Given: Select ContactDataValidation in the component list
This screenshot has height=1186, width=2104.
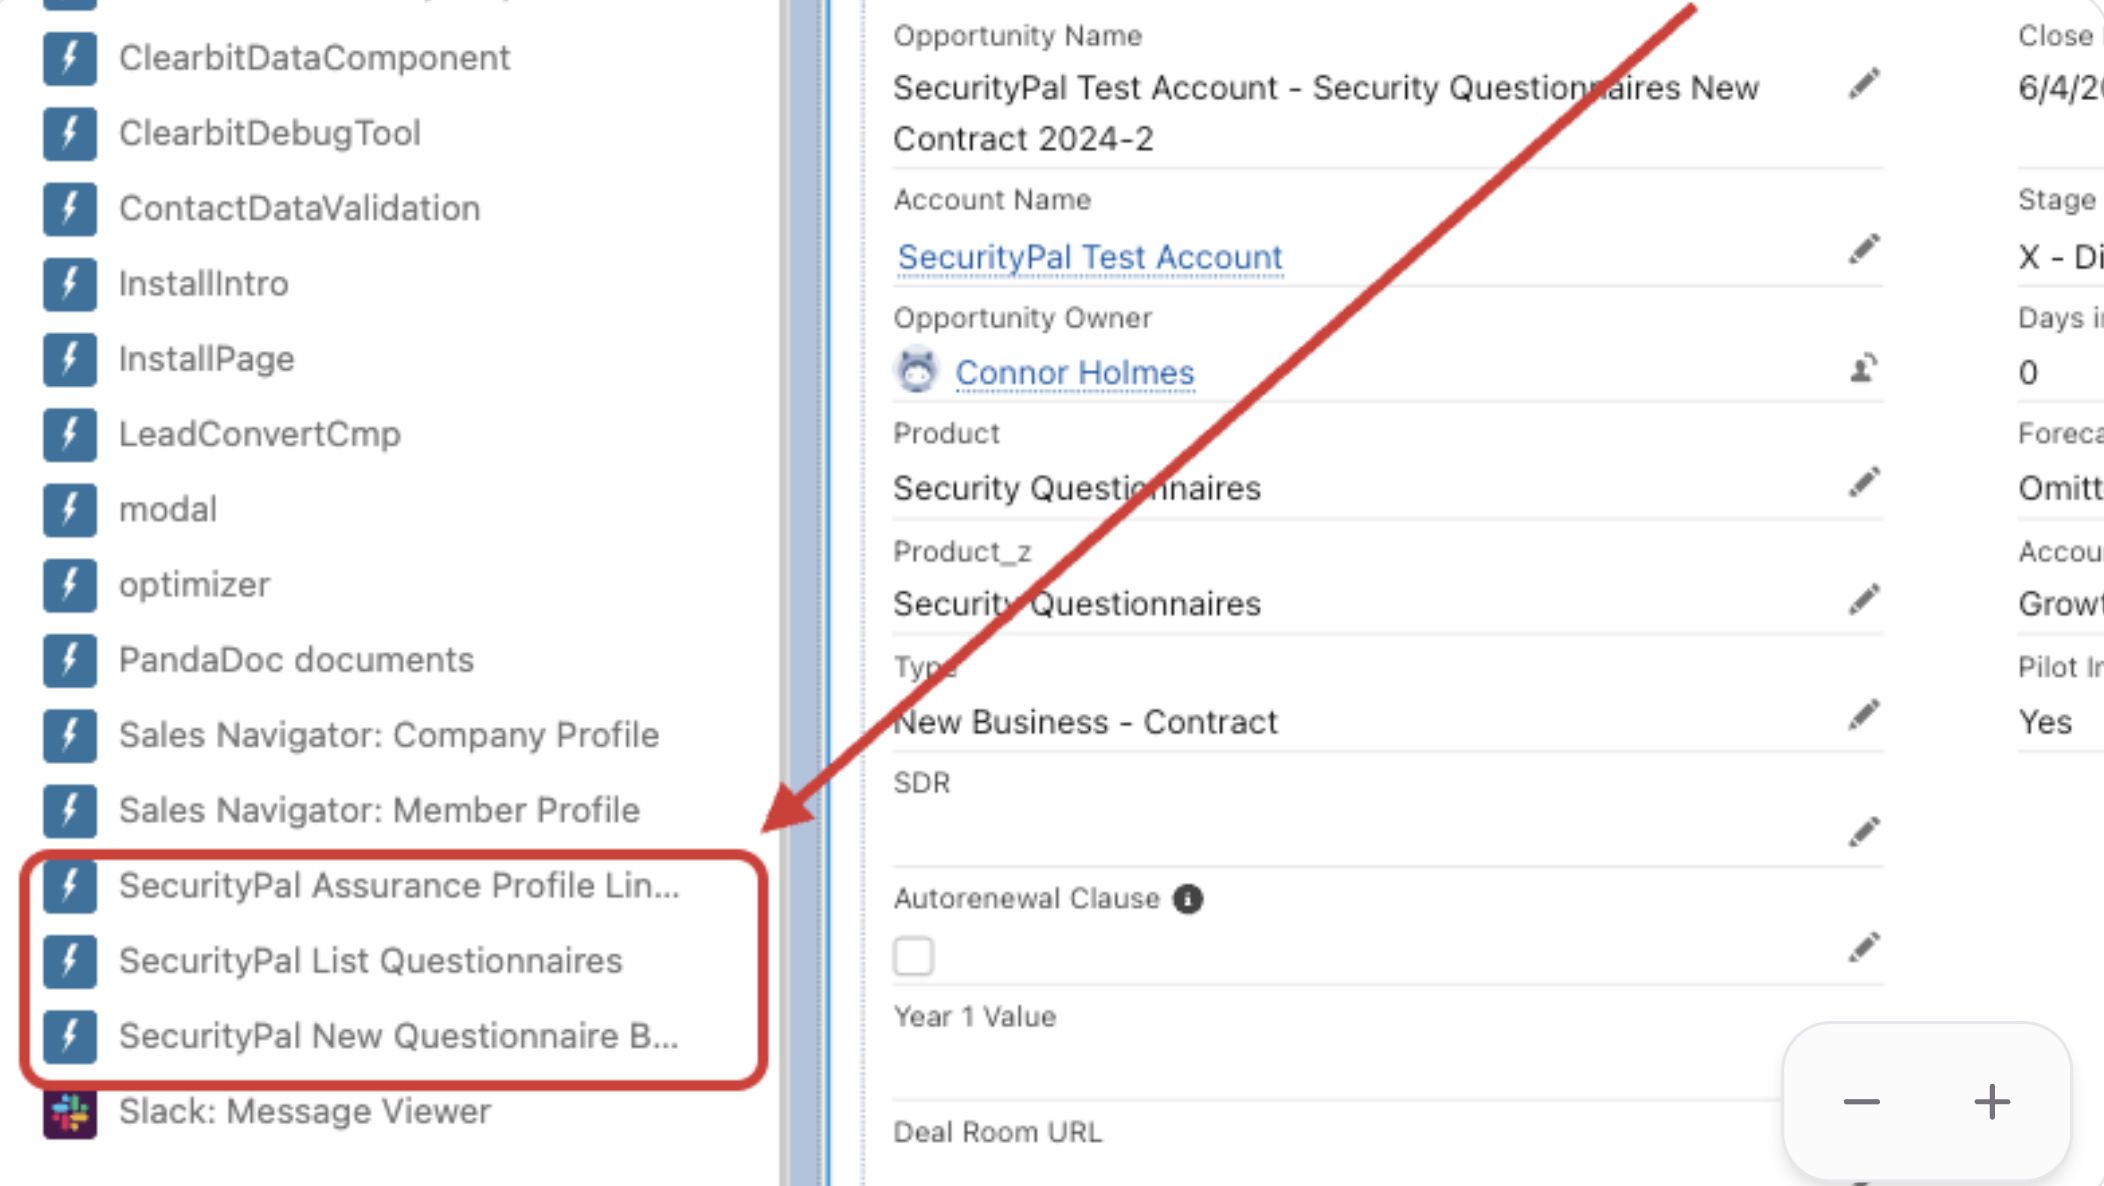Looking at the screenshot, I should [x=299, y=208].
